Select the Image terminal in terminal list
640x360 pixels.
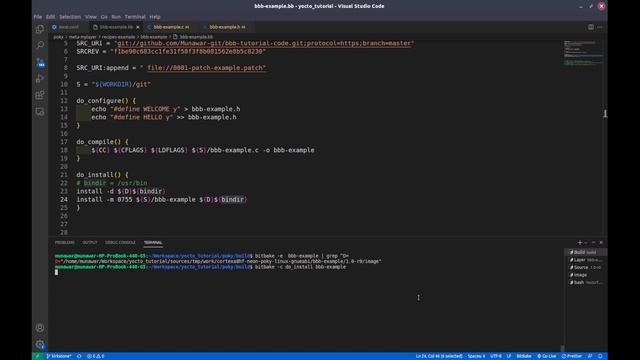point(585,275)
